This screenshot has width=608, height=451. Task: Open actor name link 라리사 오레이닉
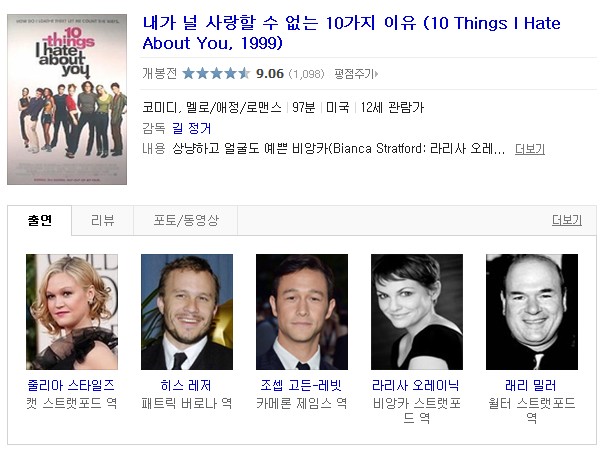coord(416,385)
